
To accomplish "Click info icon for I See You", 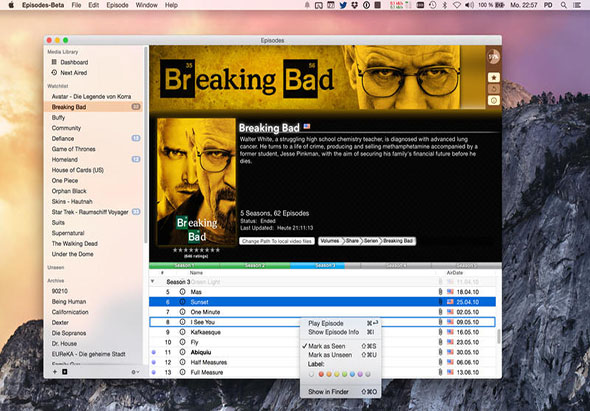I will 182,322.
